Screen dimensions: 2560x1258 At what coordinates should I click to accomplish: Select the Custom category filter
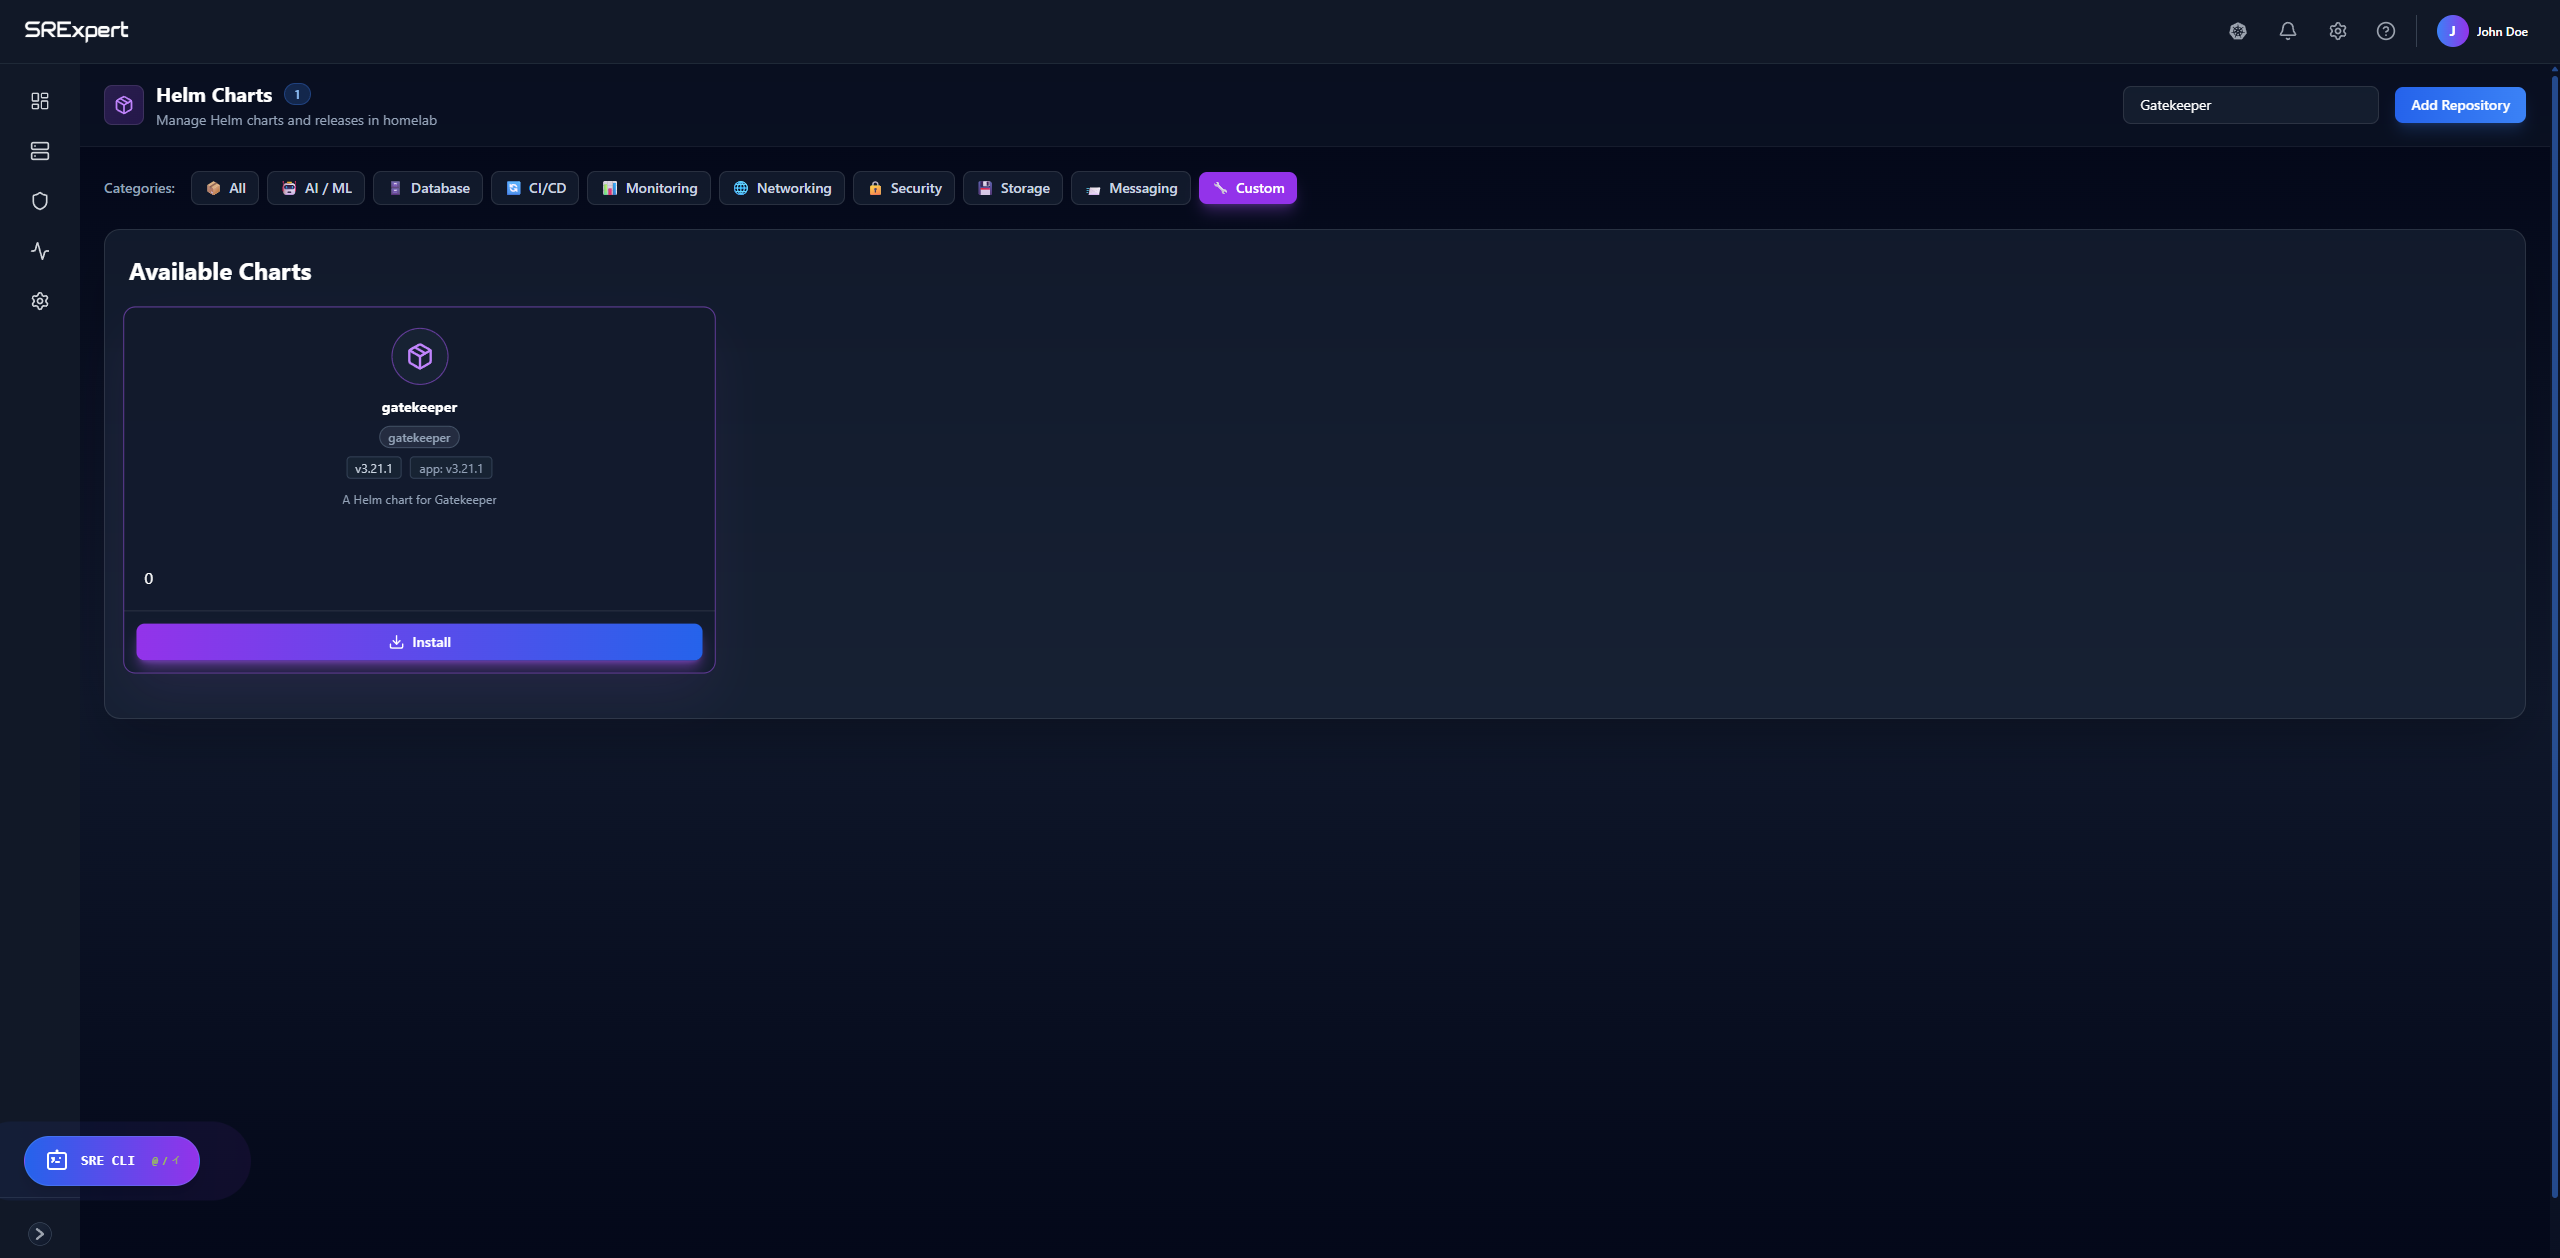tap(1247, 188)
